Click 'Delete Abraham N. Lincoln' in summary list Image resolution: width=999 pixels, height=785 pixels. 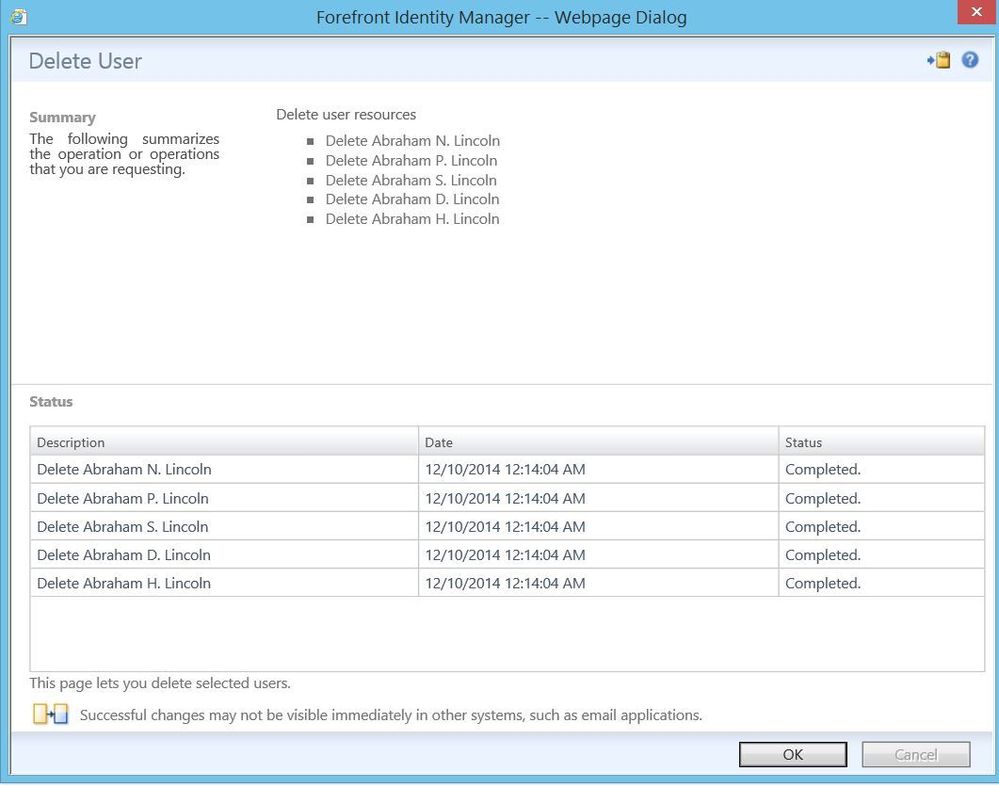413,141
